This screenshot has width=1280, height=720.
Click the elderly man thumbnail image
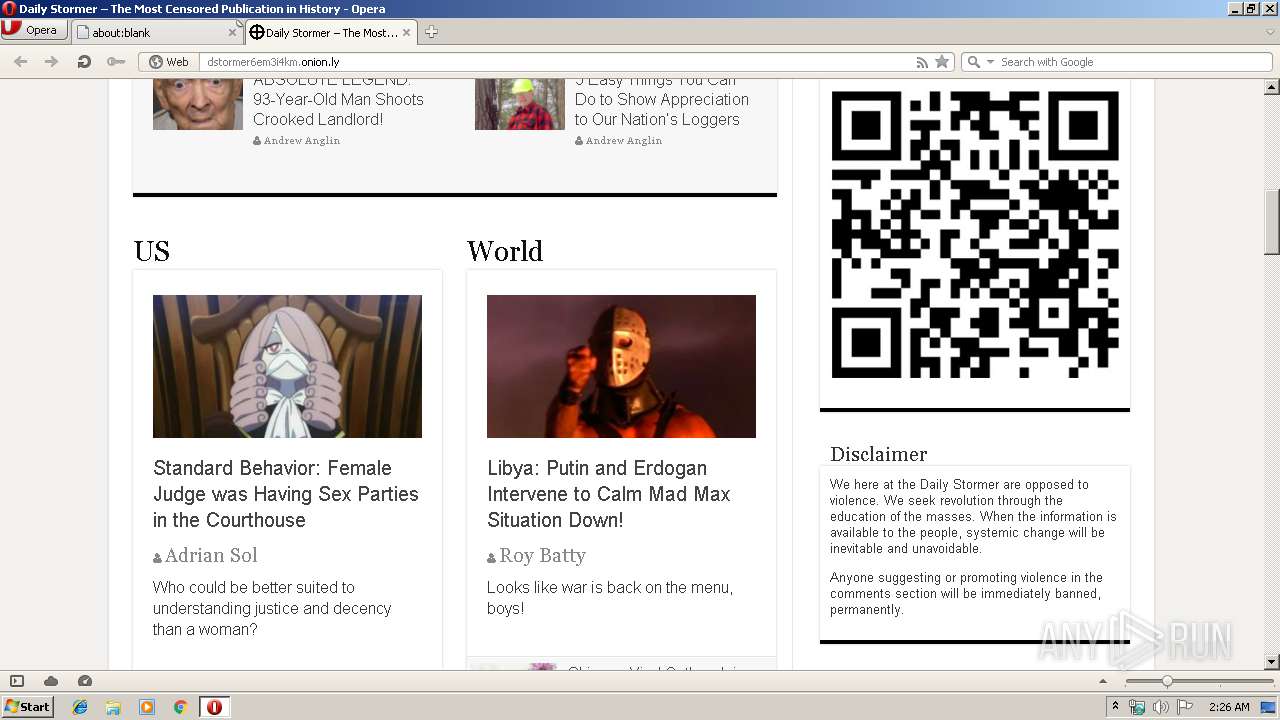(x=198, y=104)
